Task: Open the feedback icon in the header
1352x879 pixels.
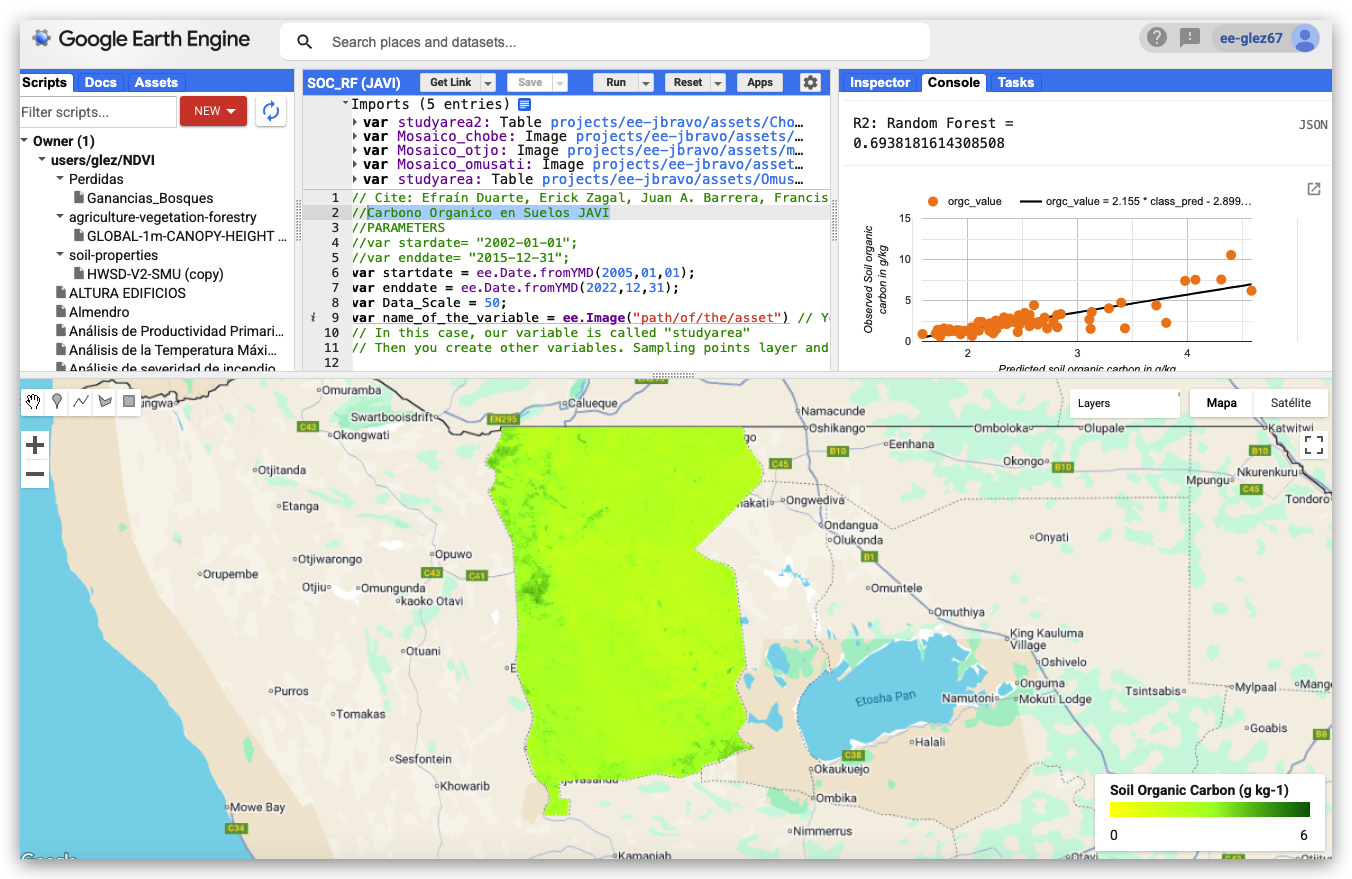Action: tap(1189, 38)
